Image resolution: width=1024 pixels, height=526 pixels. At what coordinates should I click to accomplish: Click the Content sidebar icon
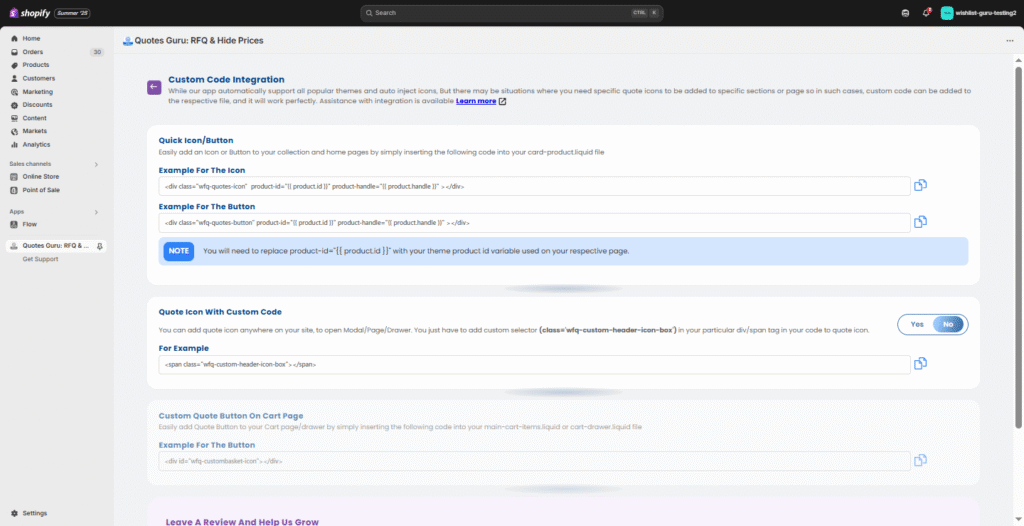pos(14,118)
